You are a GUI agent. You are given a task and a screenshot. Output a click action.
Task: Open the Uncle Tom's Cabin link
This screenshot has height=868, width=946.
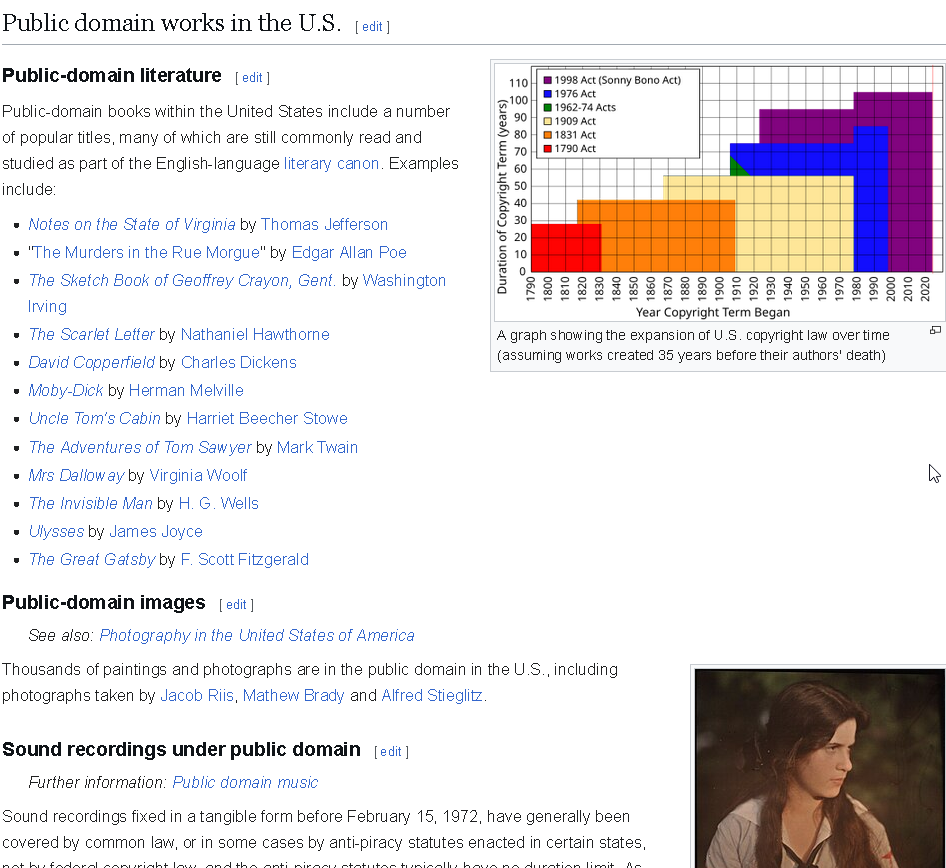click(x=95, y=419)
